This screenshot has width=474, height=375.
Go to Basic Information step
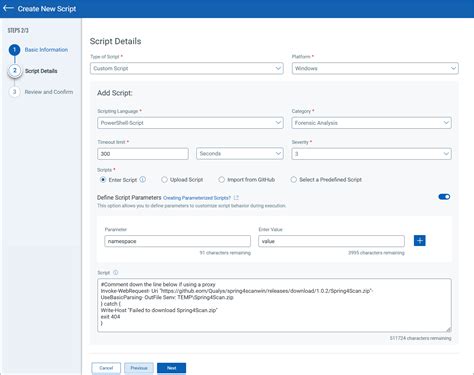click(x=46, y=50)
